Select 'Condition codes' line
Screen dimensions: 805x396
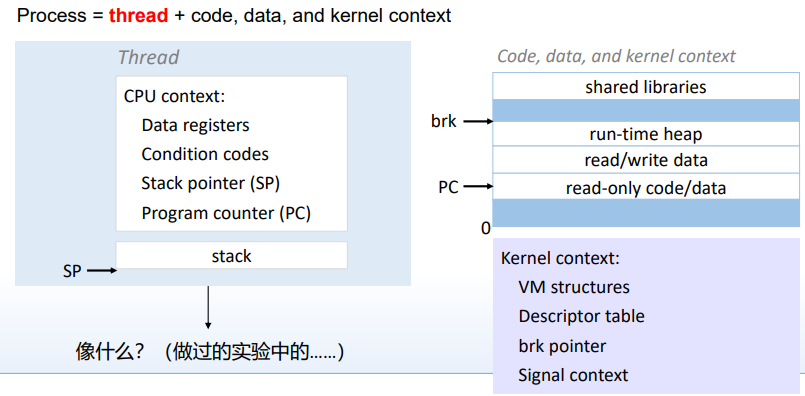(x=205, y=154)
